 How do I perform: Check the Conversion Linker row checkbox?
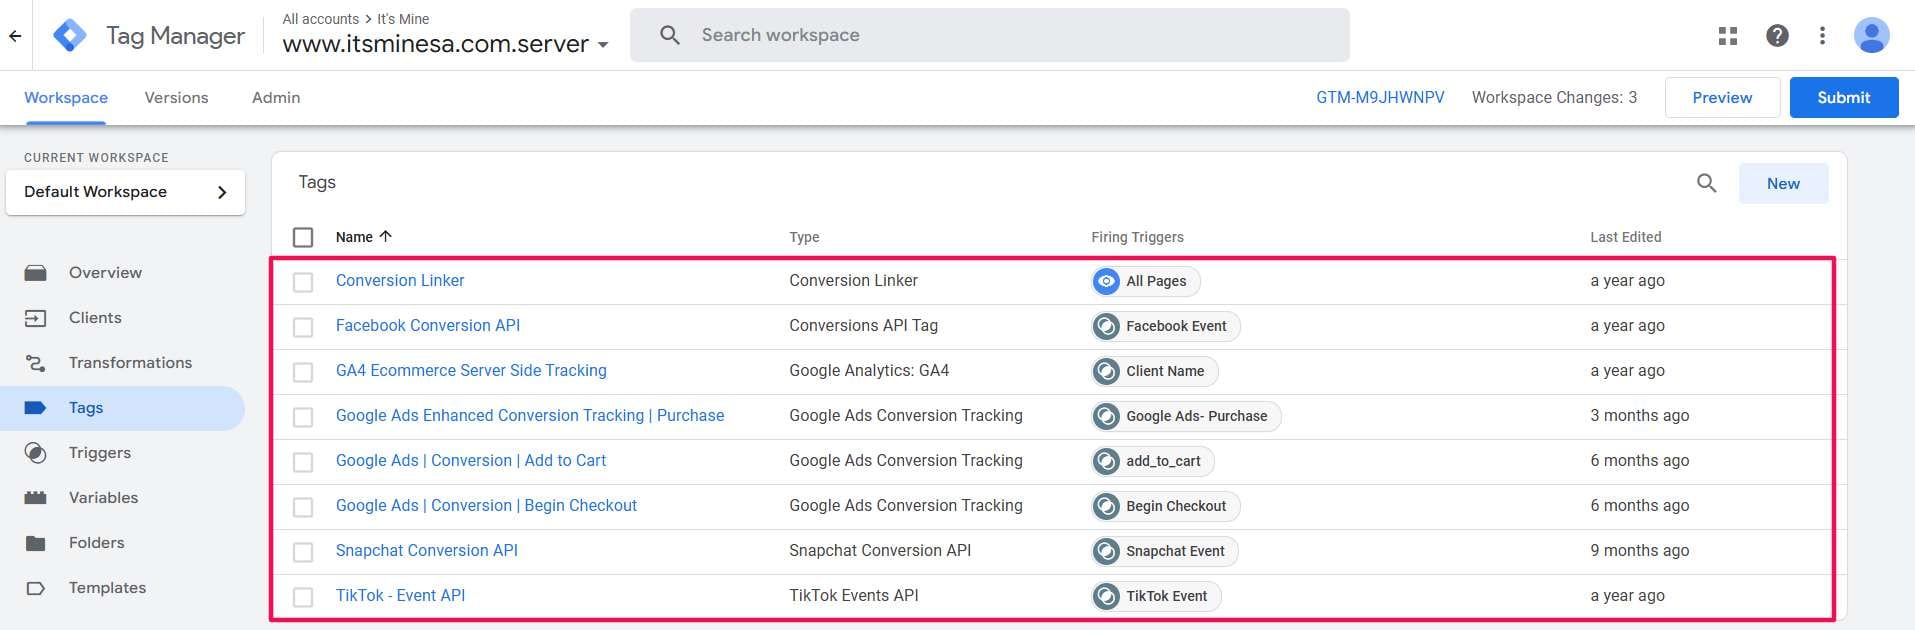tap(303, 282)
